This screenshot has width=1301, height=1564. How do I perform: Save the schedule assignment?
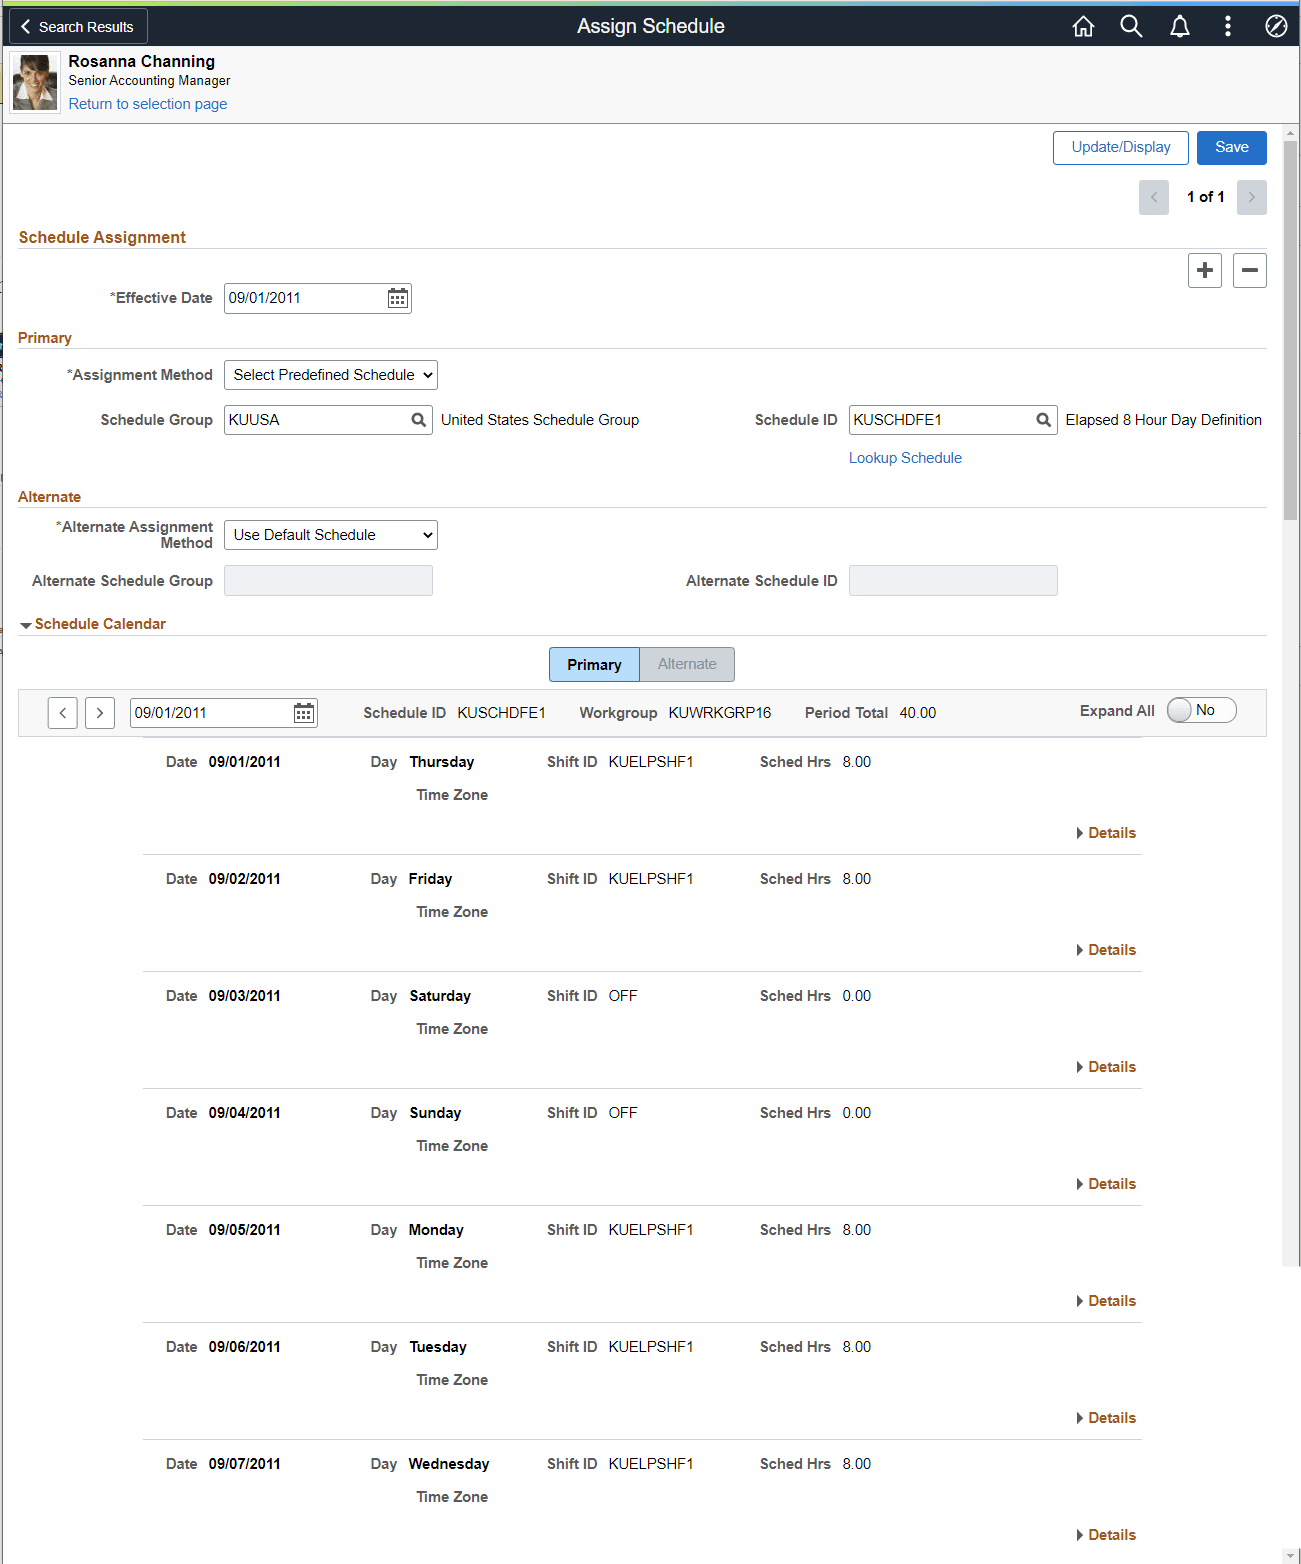1231,147
